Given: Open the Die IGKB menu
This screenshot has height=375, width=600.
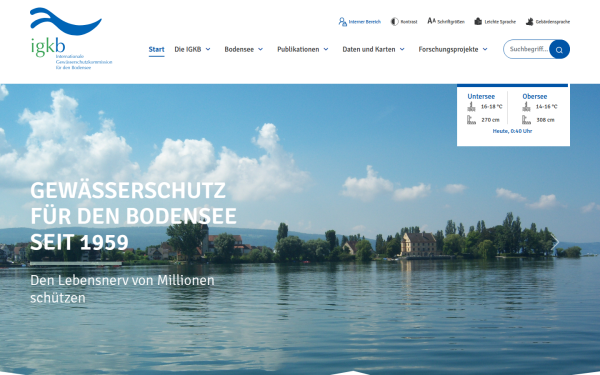Looking at the screenshot, I should [x=188, y=49].
